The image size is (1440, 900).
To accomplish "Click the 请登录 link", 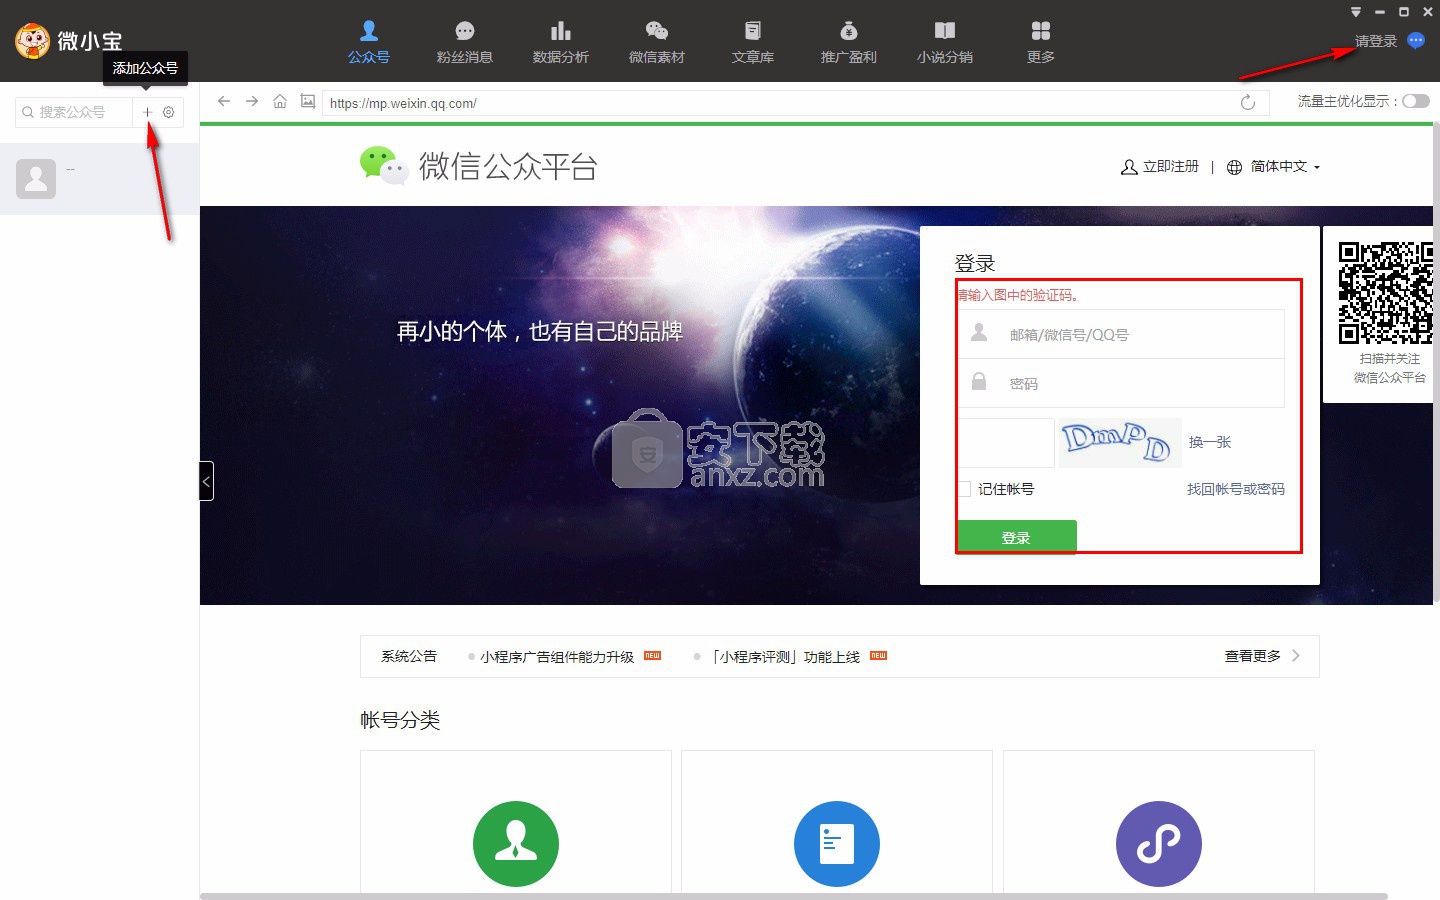I will 1376,41.
